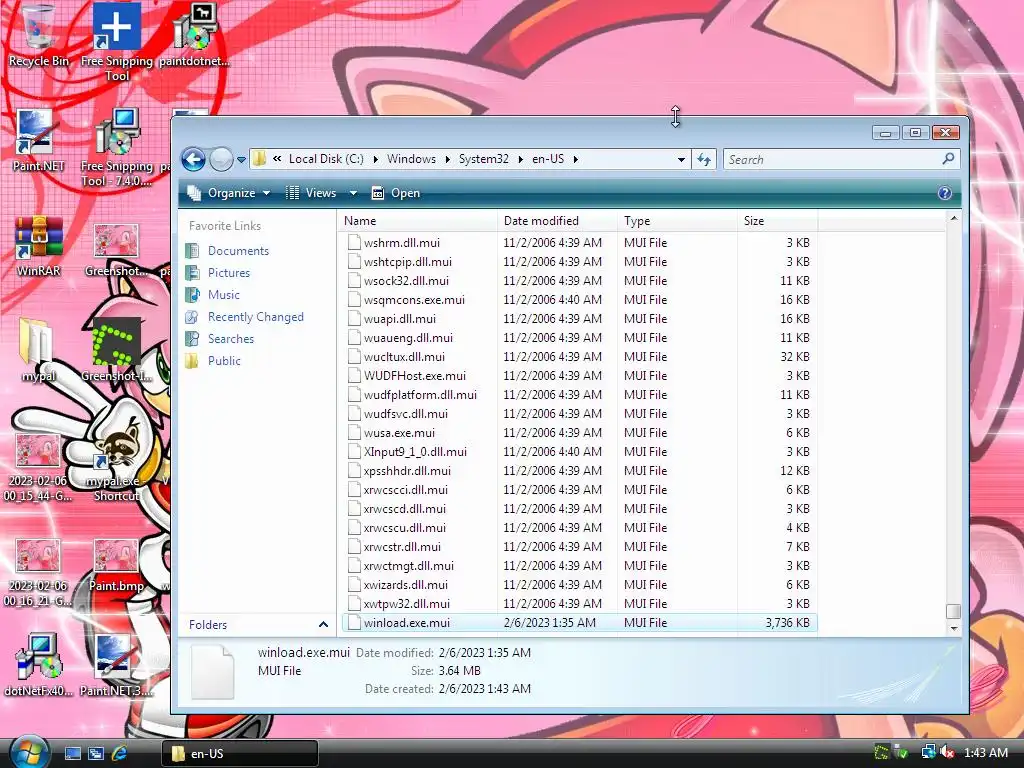The image size is (1024, 768).
Task: Open Public favorite link
Action: pyautogui.click(x=224, y=361)
